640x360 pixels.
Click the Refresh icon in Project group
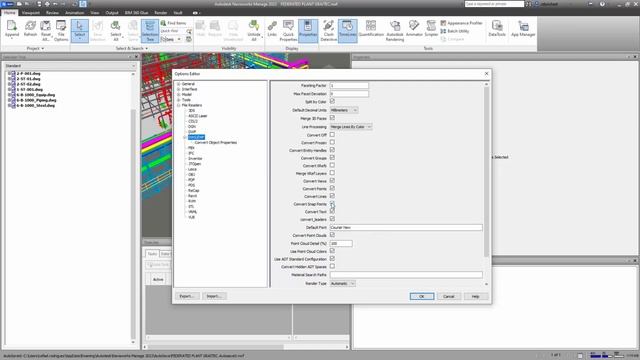click(x=30, y=30)
